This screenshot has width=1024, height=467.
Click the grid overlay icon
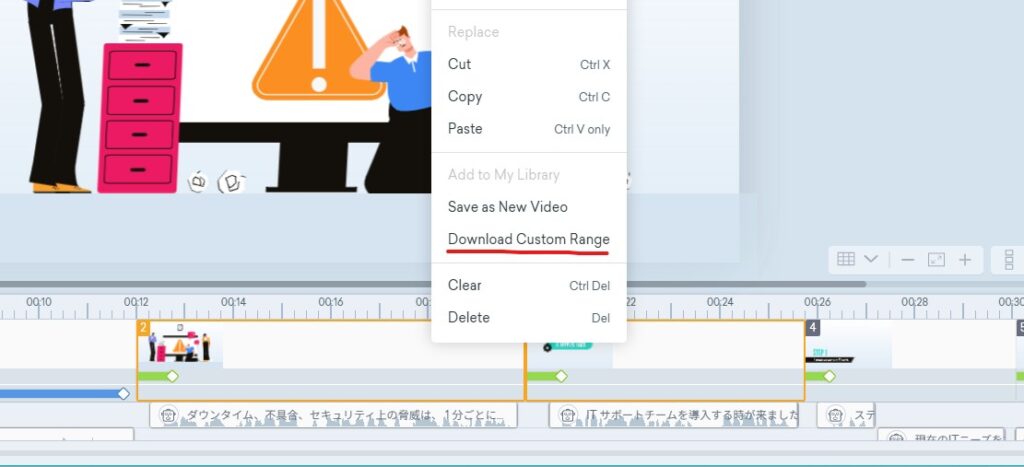846,260
